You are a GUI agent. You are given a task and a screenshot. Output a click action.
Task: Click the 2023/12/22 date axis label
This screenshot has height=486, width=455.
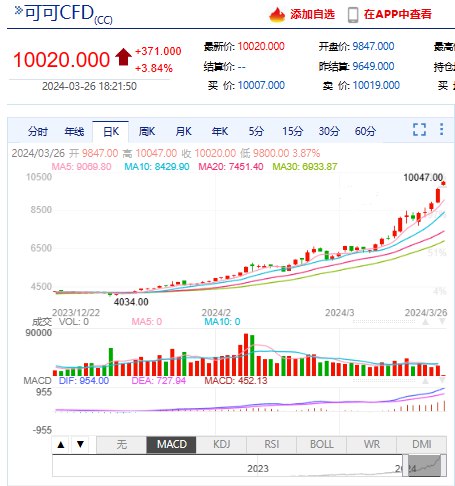76,313
